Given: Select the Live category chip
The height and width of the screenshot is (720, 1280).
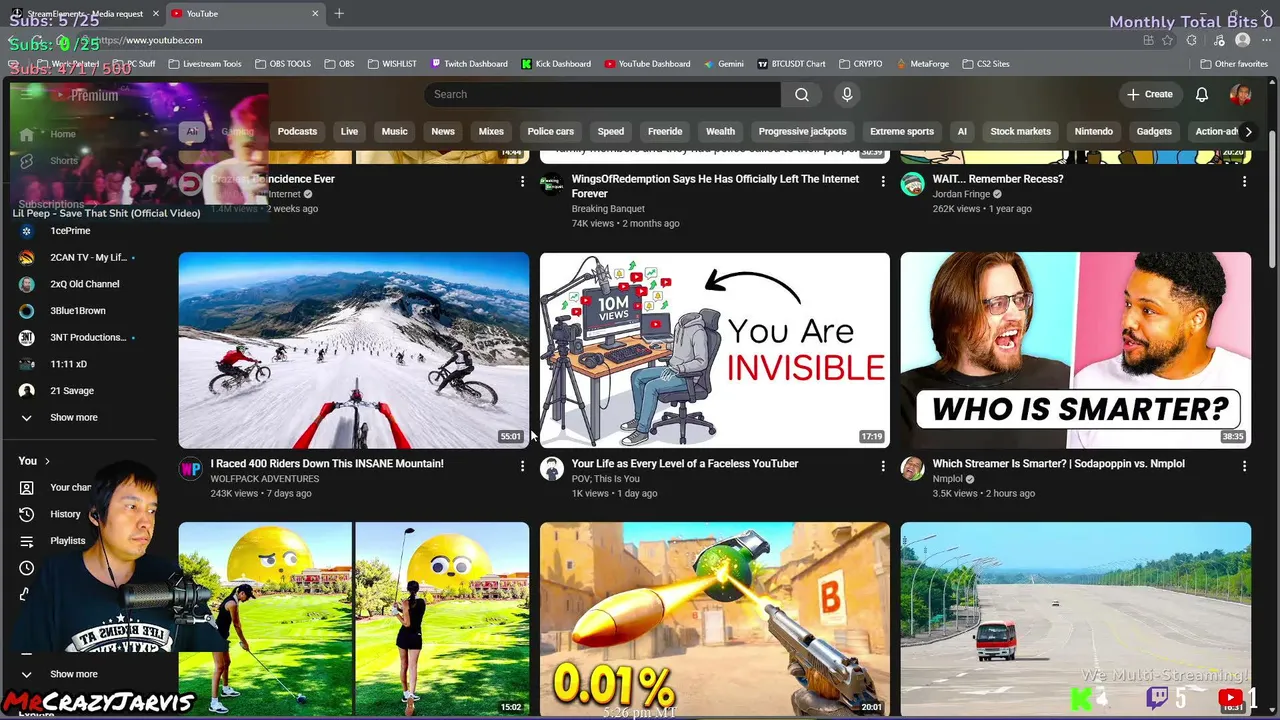Looking at the screenshot, I should pyautogui.click(x=349, y=131).
